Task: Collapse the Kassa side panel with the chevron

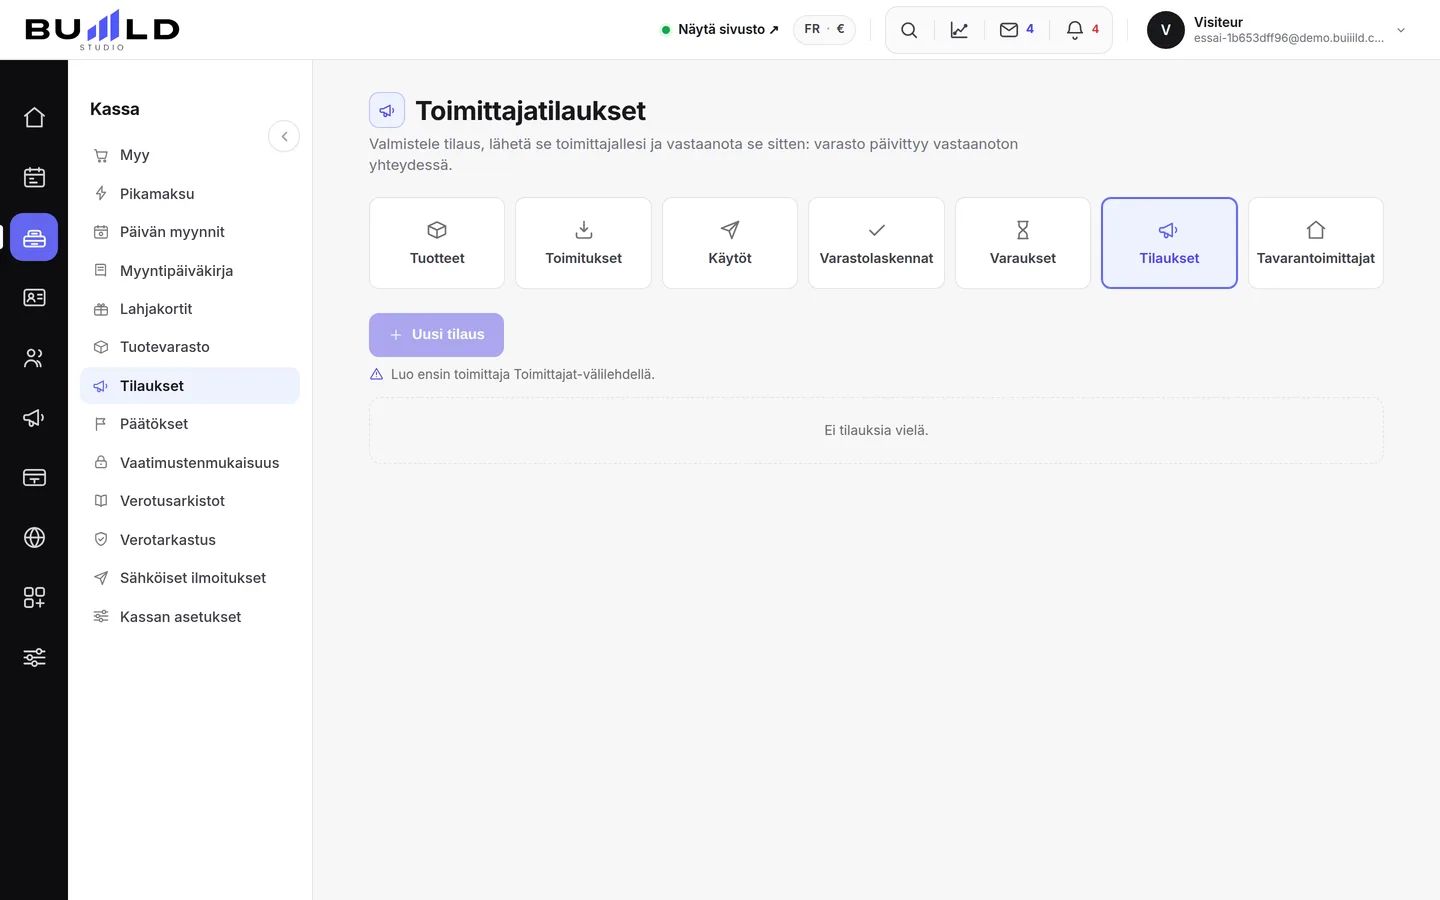Action: 284,136
